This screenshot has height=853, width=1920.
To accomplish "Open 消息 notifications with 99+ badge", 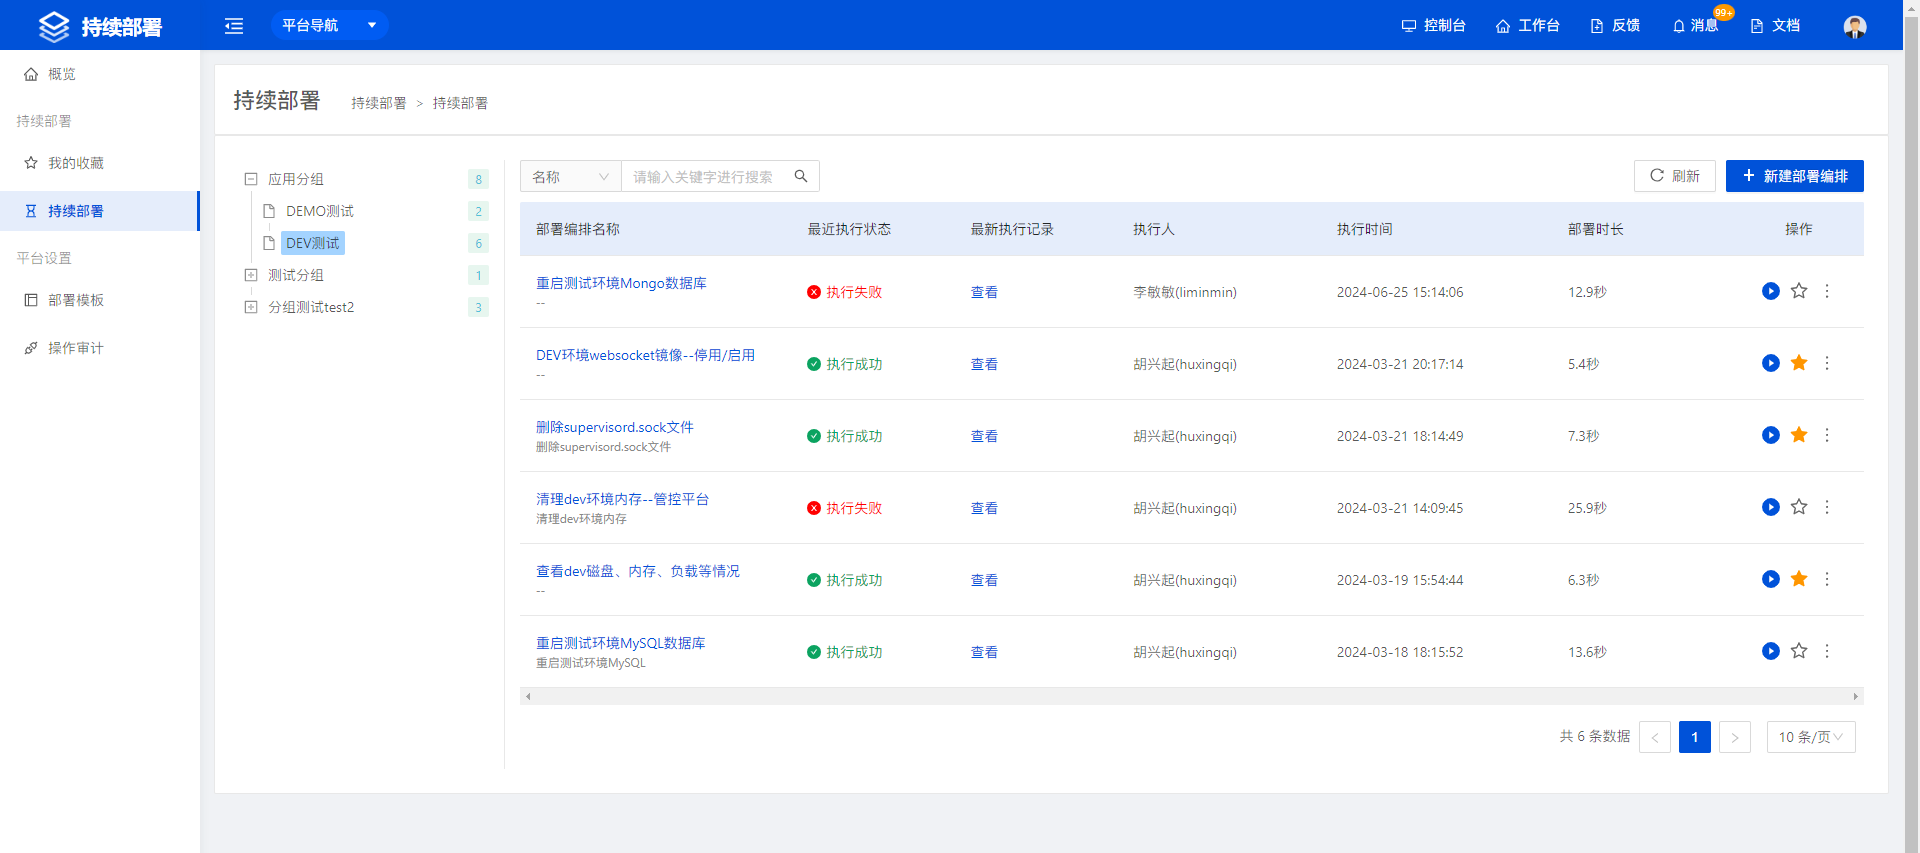I will 1696,26.
